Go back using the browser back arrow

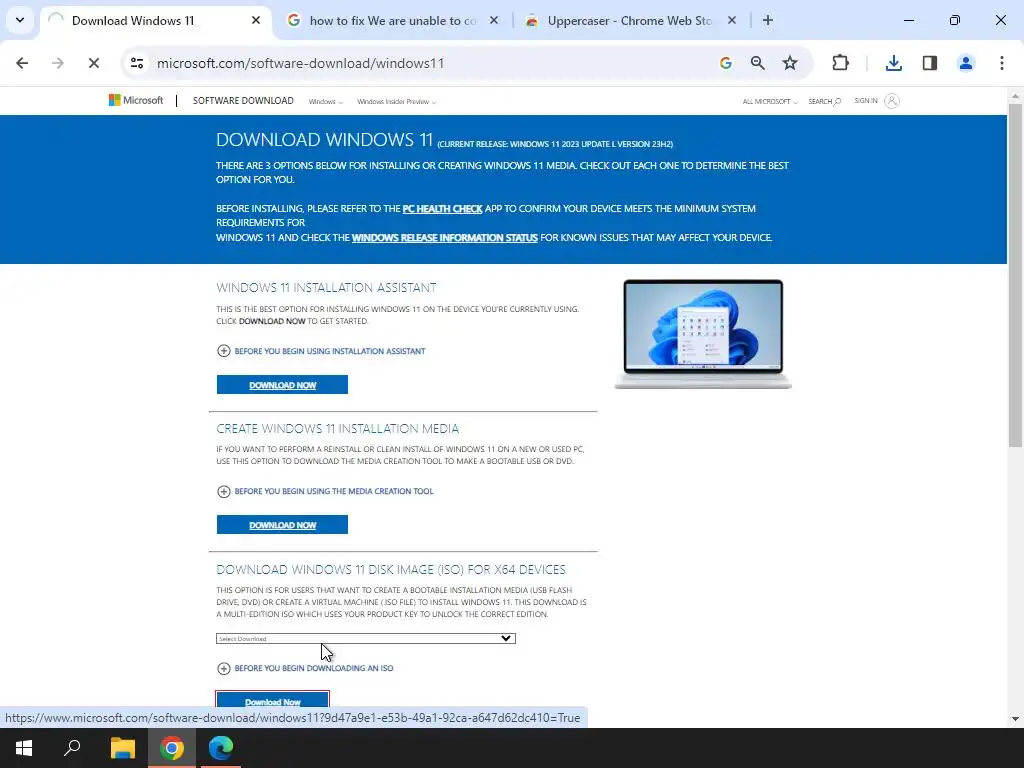[x=22, y=63]
